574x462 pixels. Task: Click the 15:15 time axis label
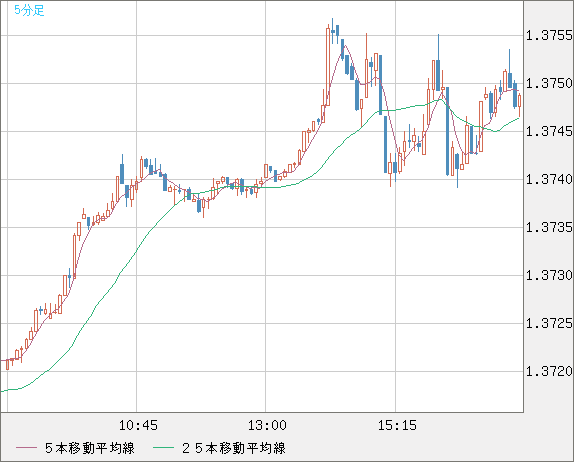(397, 425)
